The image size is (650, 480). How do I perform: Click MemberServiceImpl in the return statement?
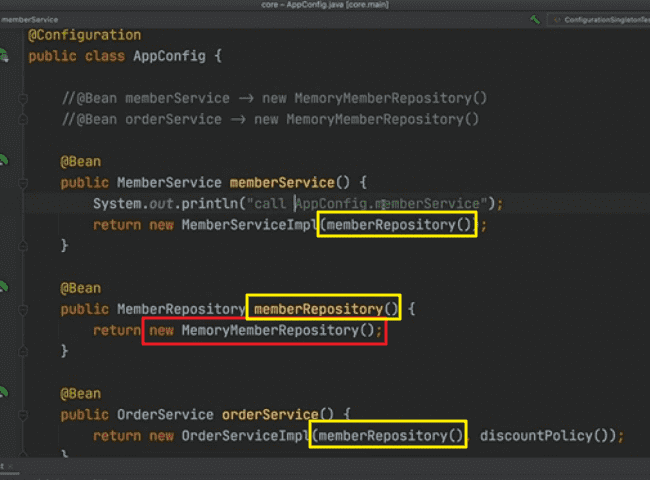point(250,225)
